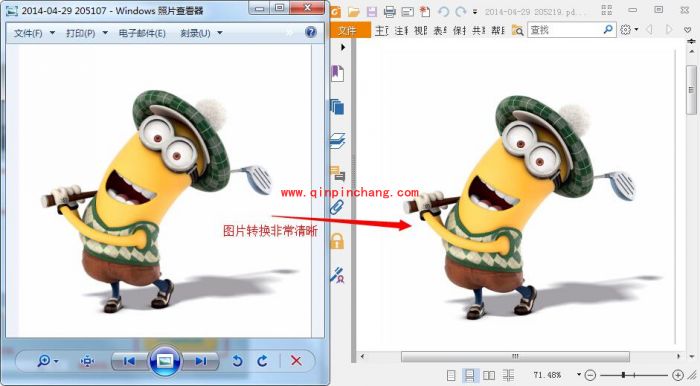Select continuous facing view mode
700x386 pixels.
point(508,375)
